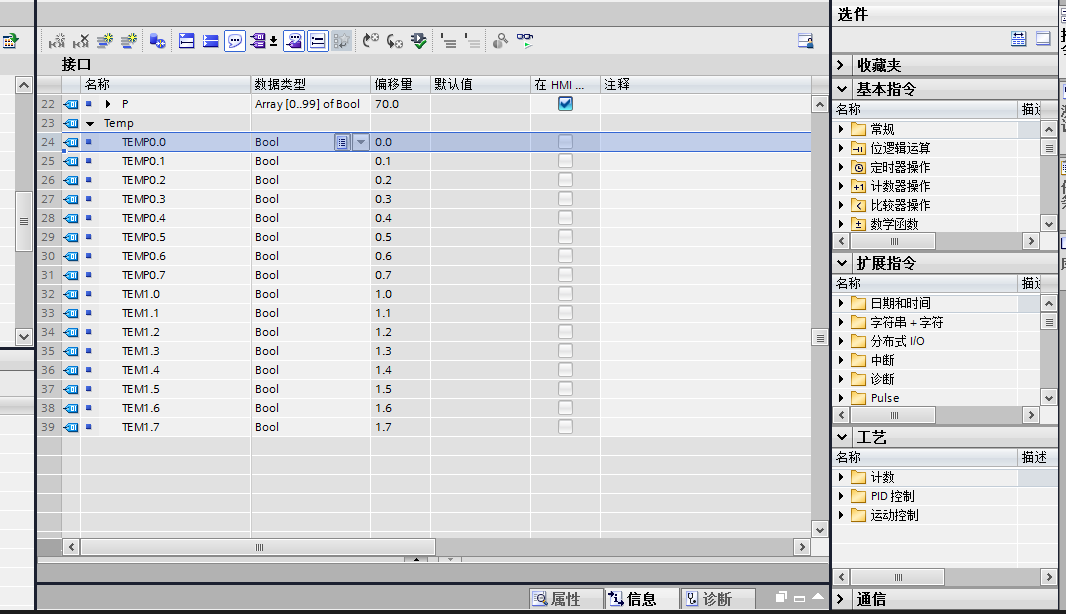Click the open all networks icon
1066x614 pixels.
coord(187,41)
